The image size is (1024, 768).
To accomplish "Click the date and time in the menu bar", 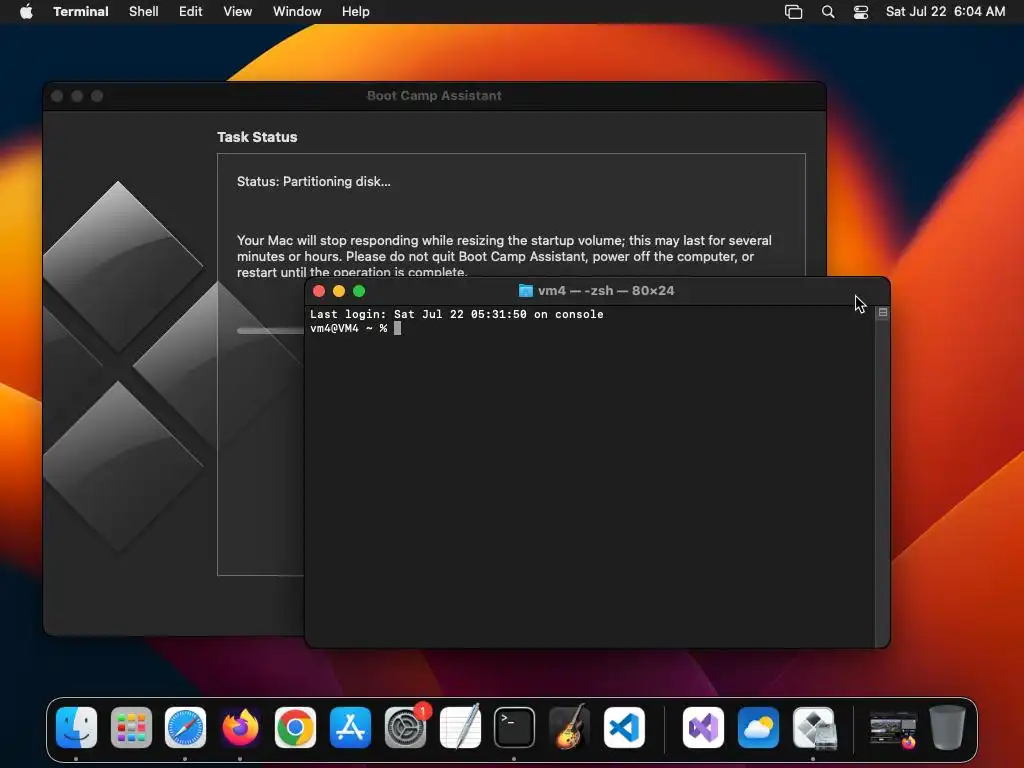I will [945, 11].
